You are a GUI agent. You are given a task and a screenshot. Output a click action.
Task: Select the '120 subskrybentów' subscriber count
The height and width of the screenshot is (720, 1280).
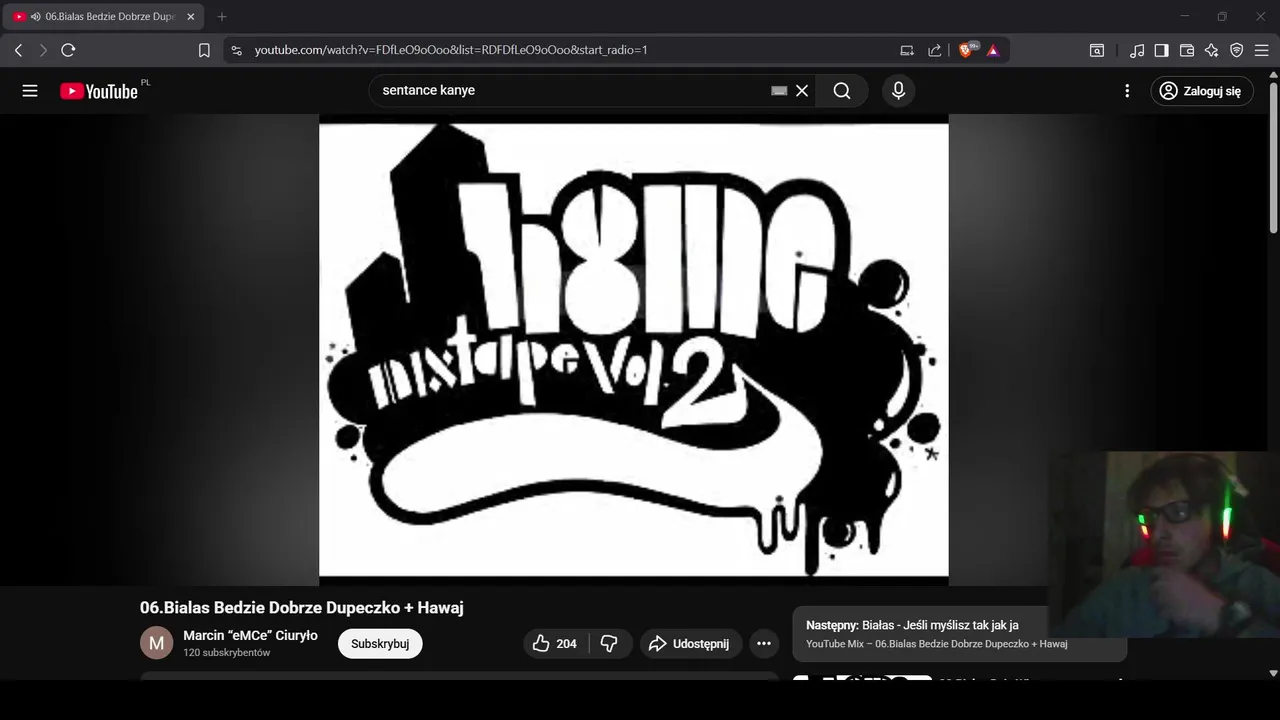(227, 653)
